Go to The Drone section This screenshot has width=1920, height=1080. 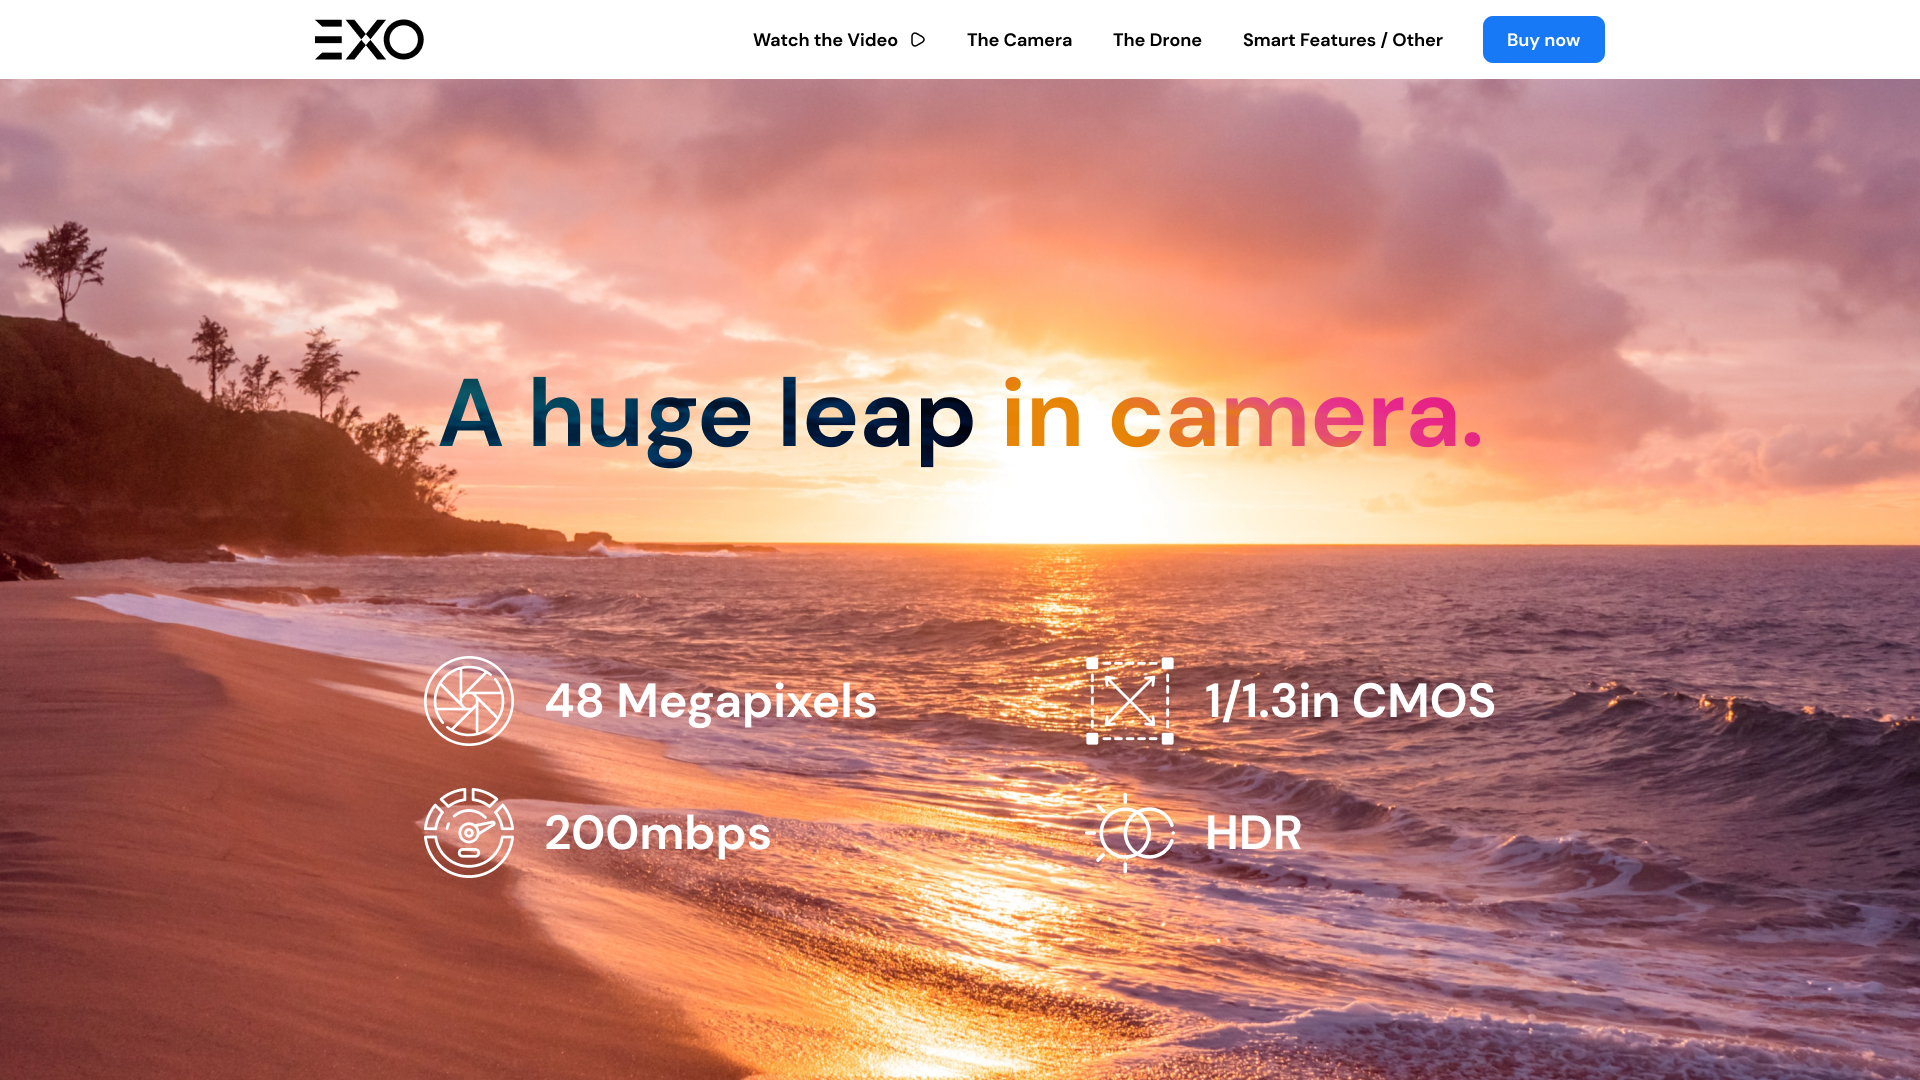coord(1157,40)
